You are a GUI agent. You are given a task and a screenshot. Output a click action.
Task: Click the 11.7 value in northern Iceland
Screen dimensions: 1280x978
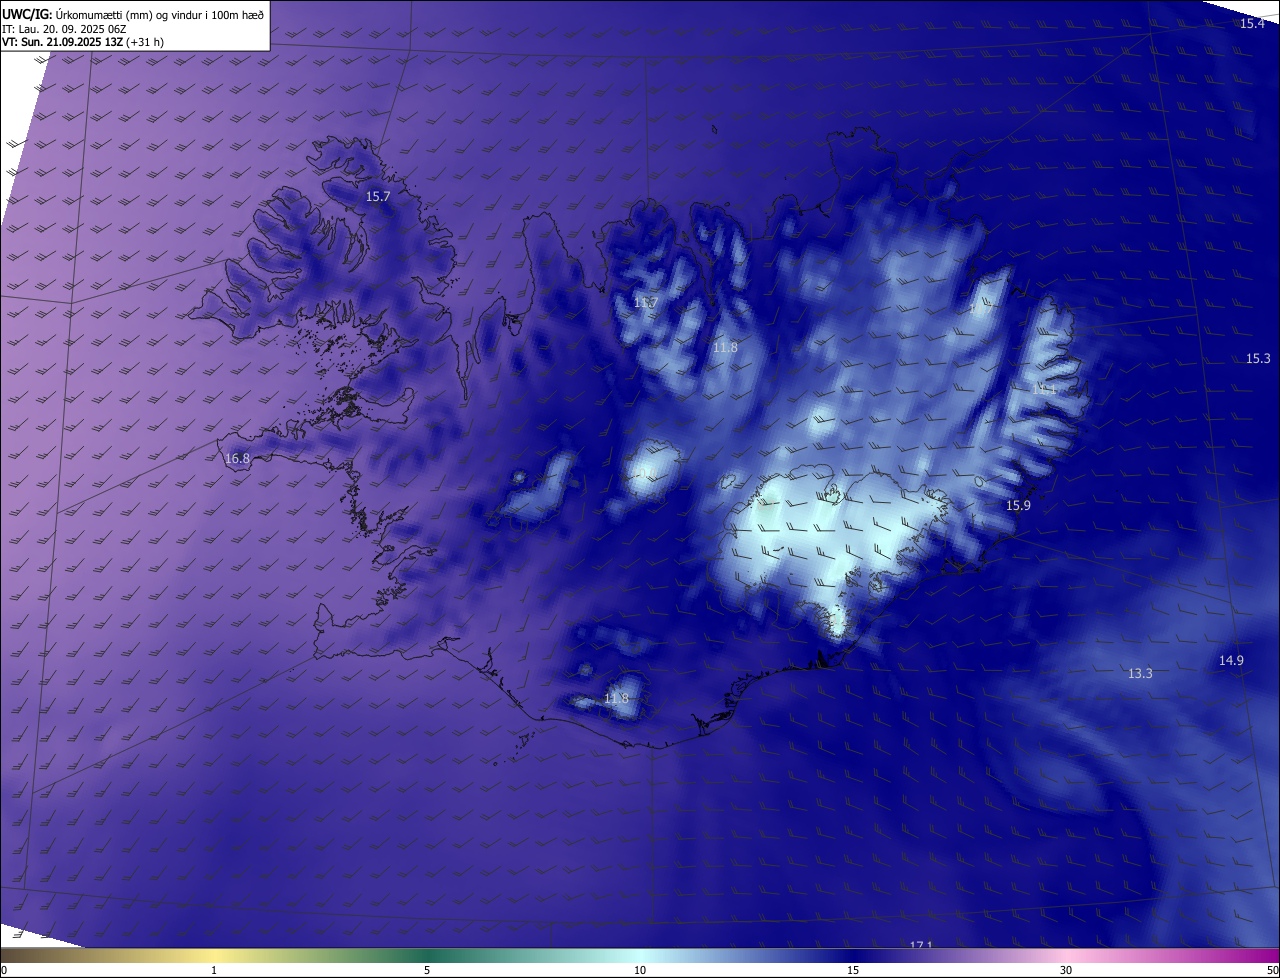(645, 302)
